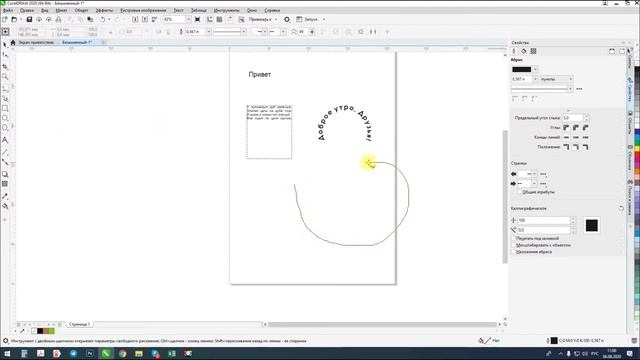Select the round Corners option
640x360 pixels.
click(x=576, y=128)
